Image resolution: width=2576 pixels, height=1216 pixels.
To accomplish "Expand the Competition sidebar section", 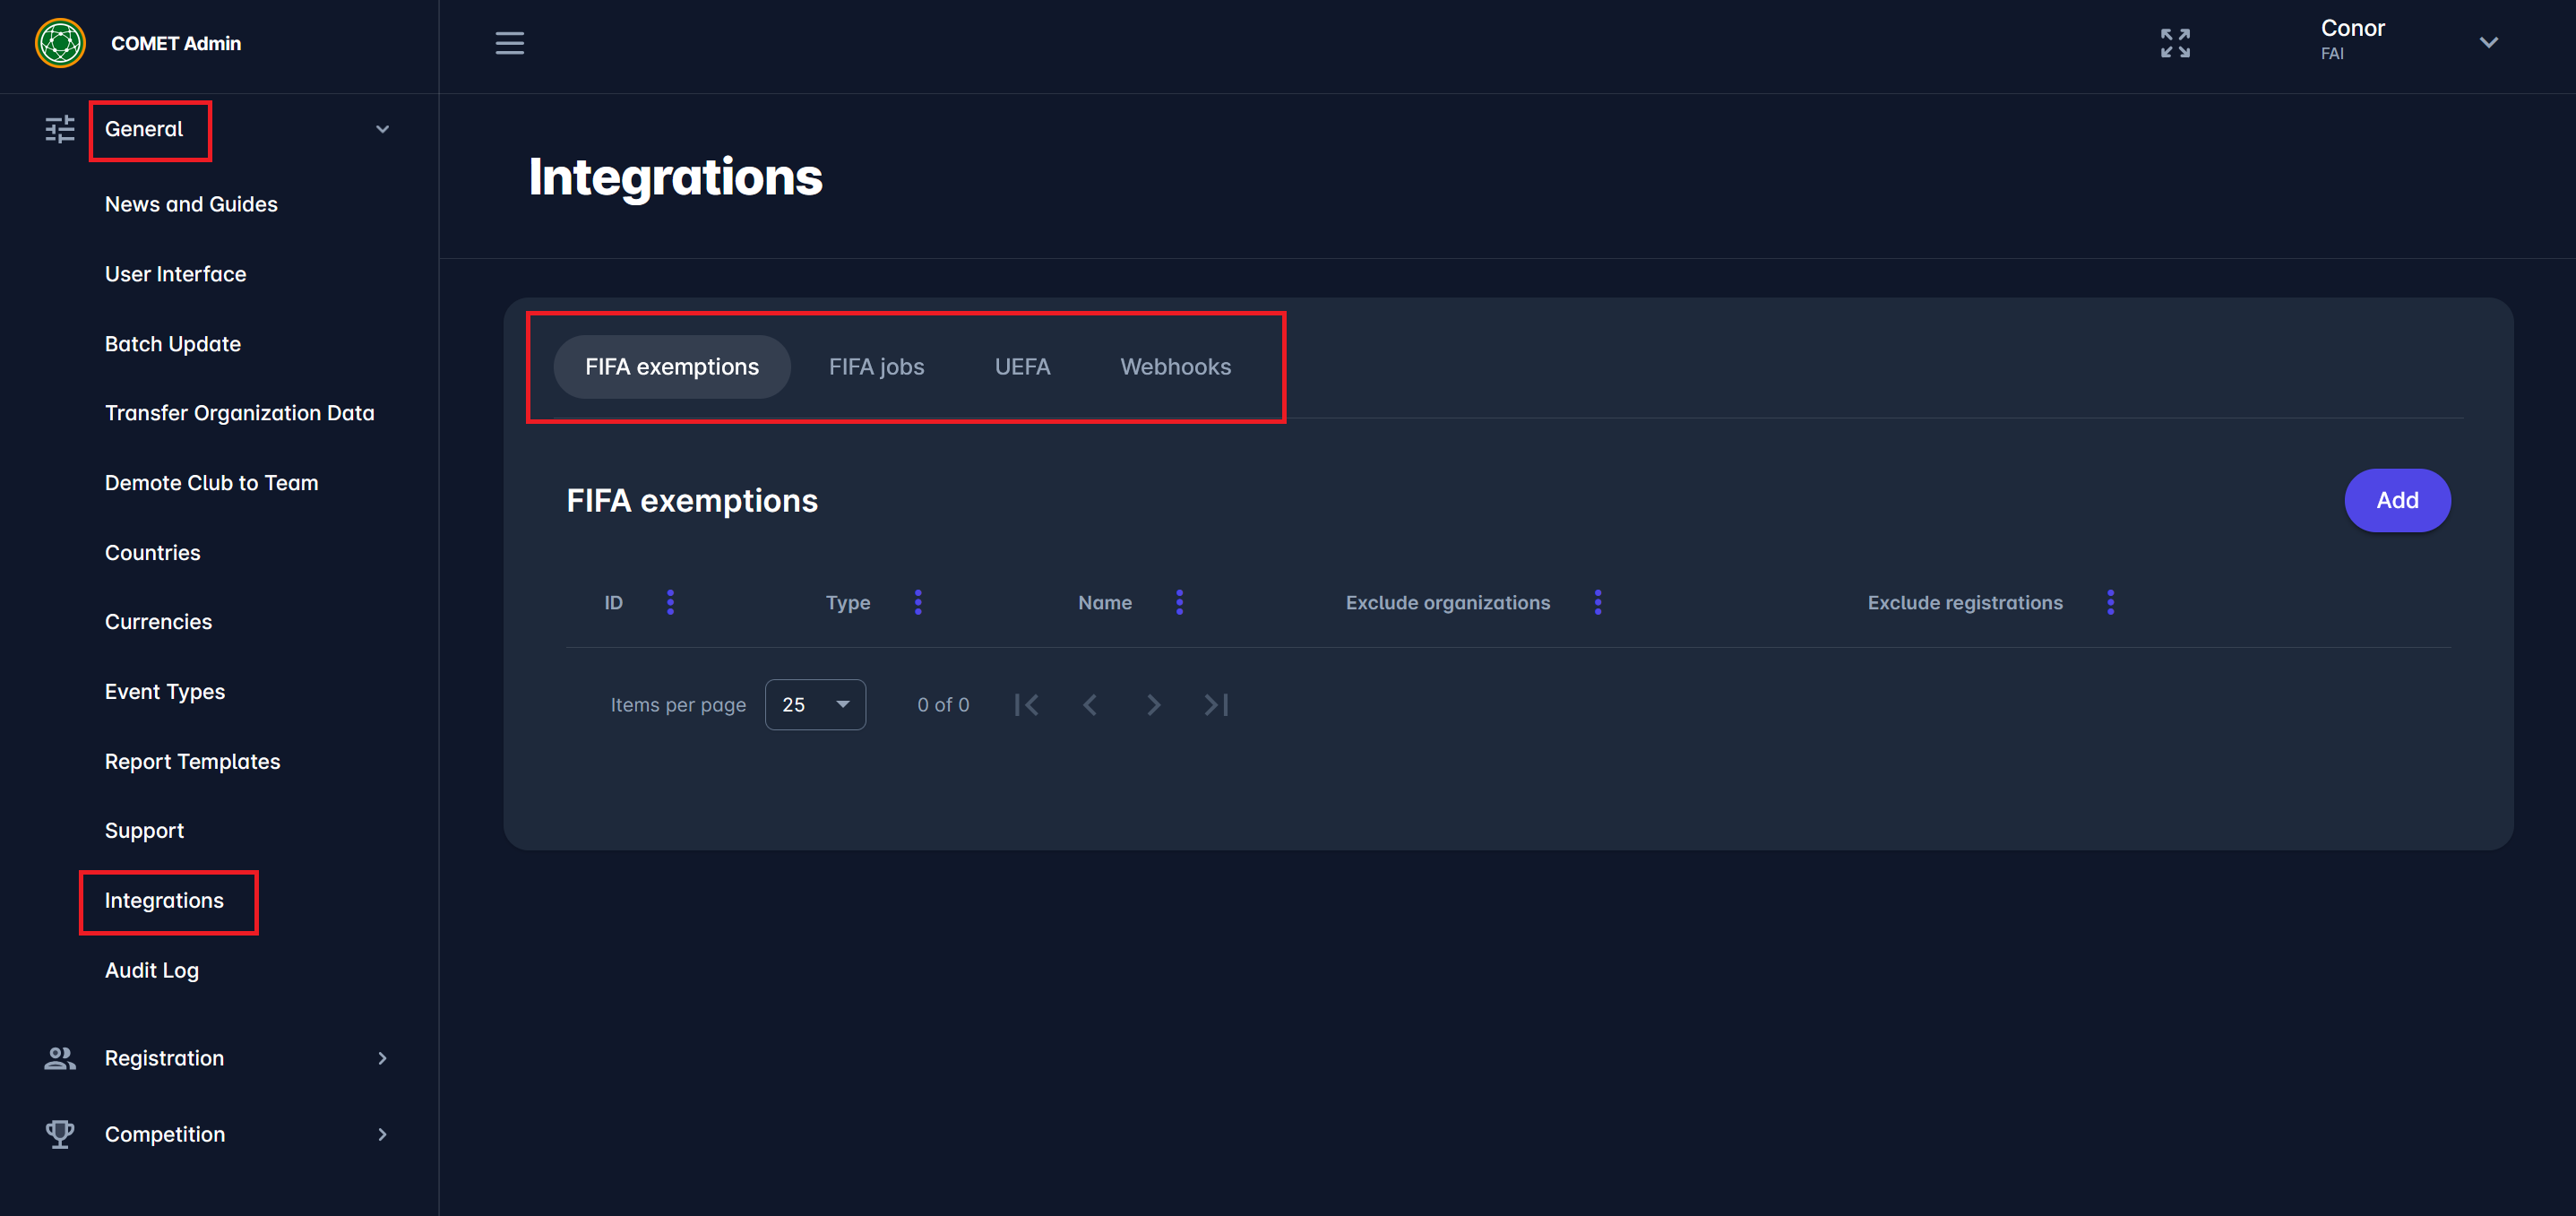I will click(x=382, y=1134).
